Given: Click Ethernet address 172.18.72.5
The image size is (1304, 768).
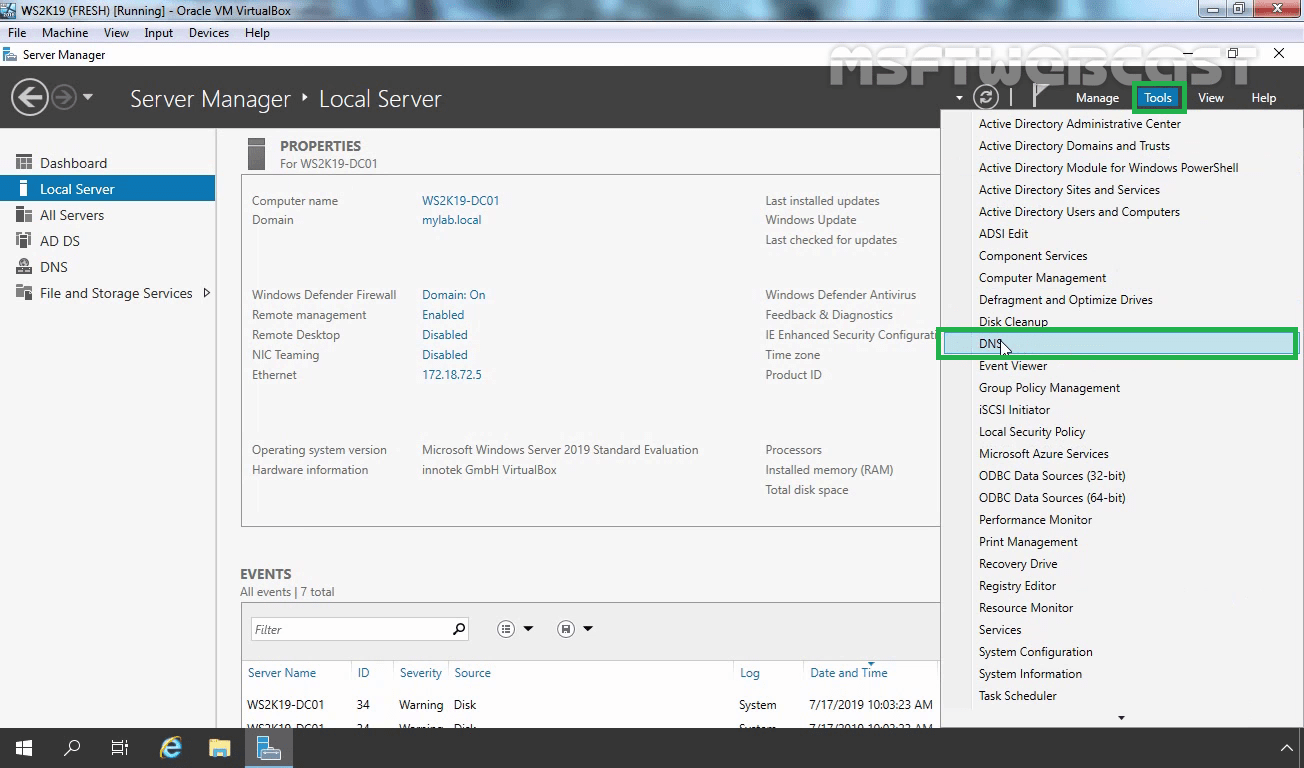Looking at the screenshot, I should [x=451, y=375].
